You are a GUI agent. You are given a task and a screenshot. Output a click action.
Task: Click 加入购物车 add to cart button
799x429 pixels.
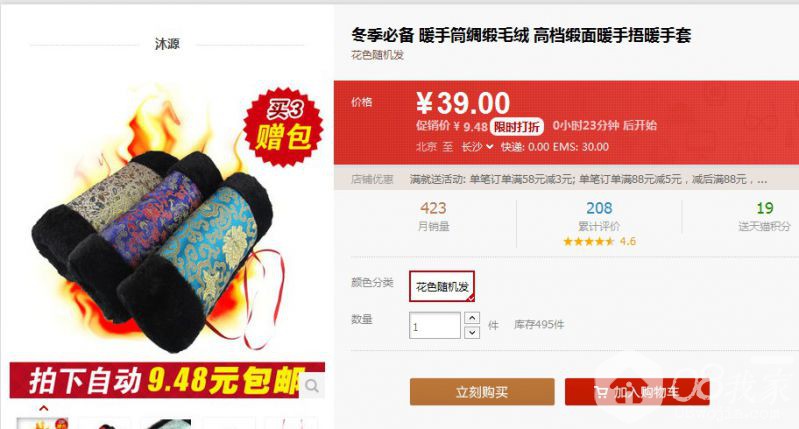[637, 392]
